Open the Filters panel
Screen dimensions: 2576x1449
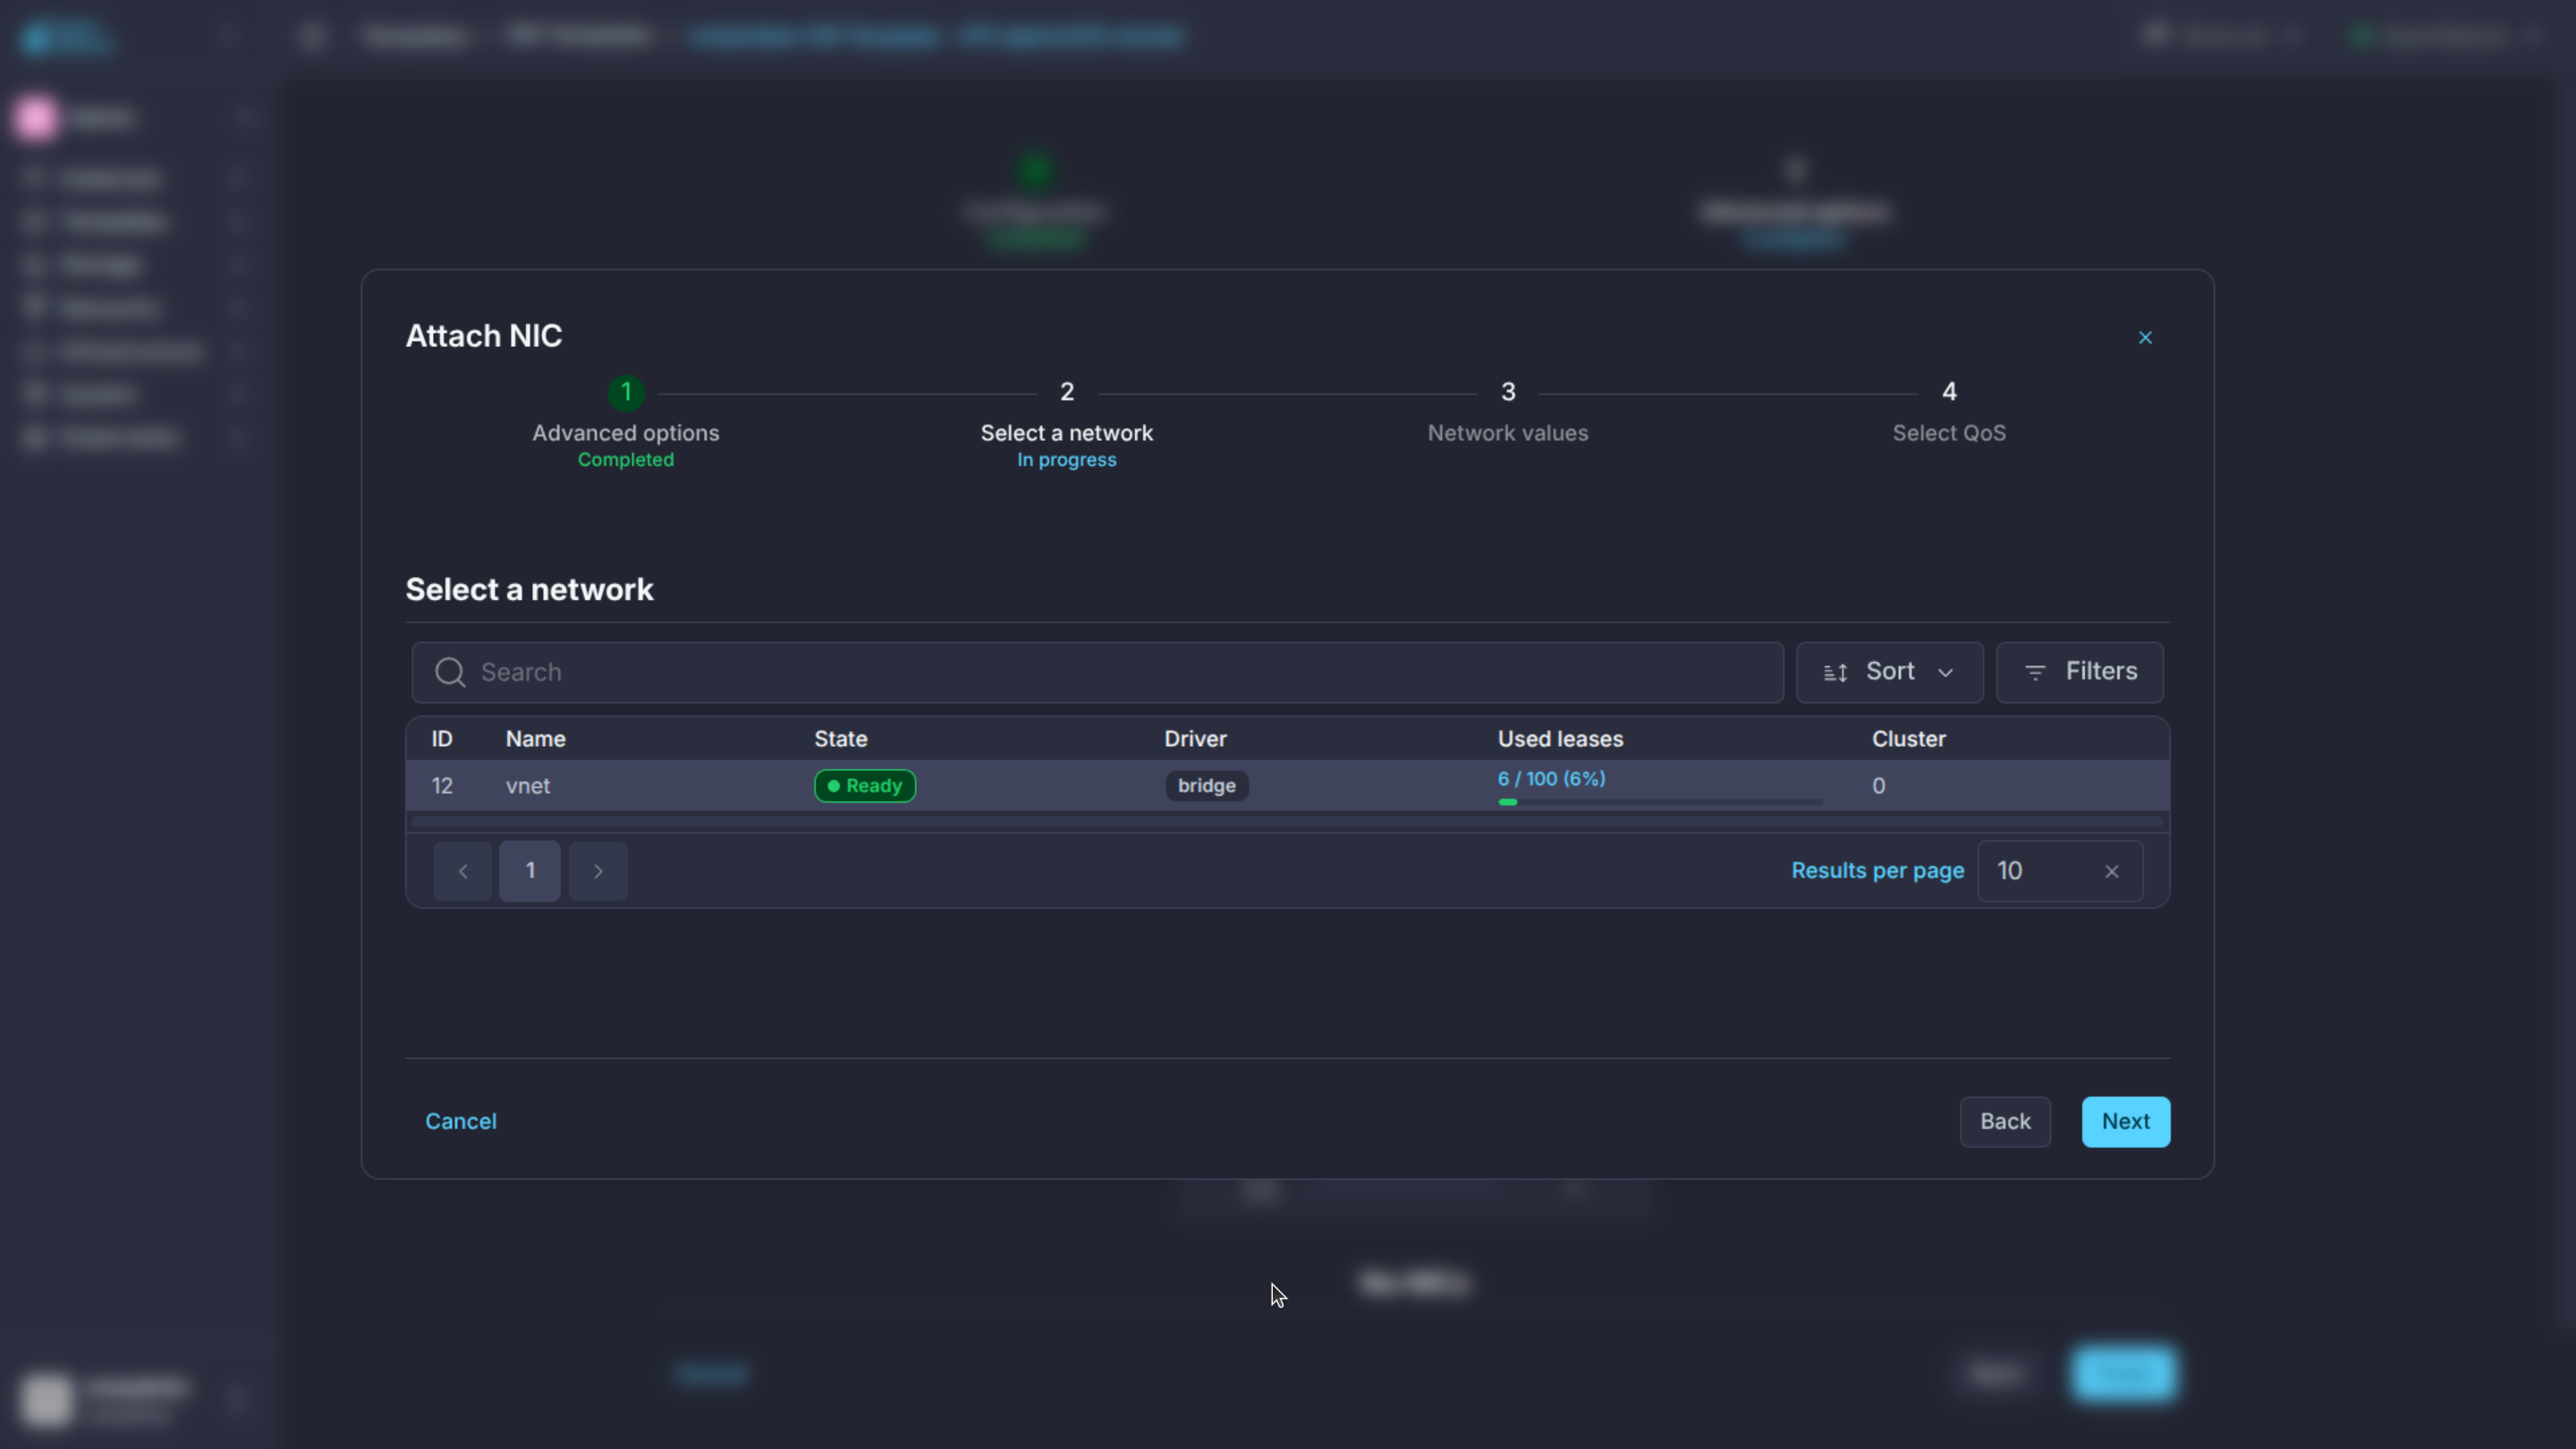point(2079,672)
